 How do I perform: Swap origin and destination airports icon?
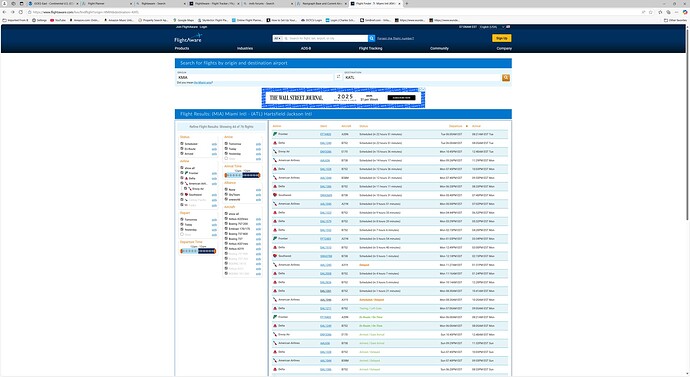[338, 77]
